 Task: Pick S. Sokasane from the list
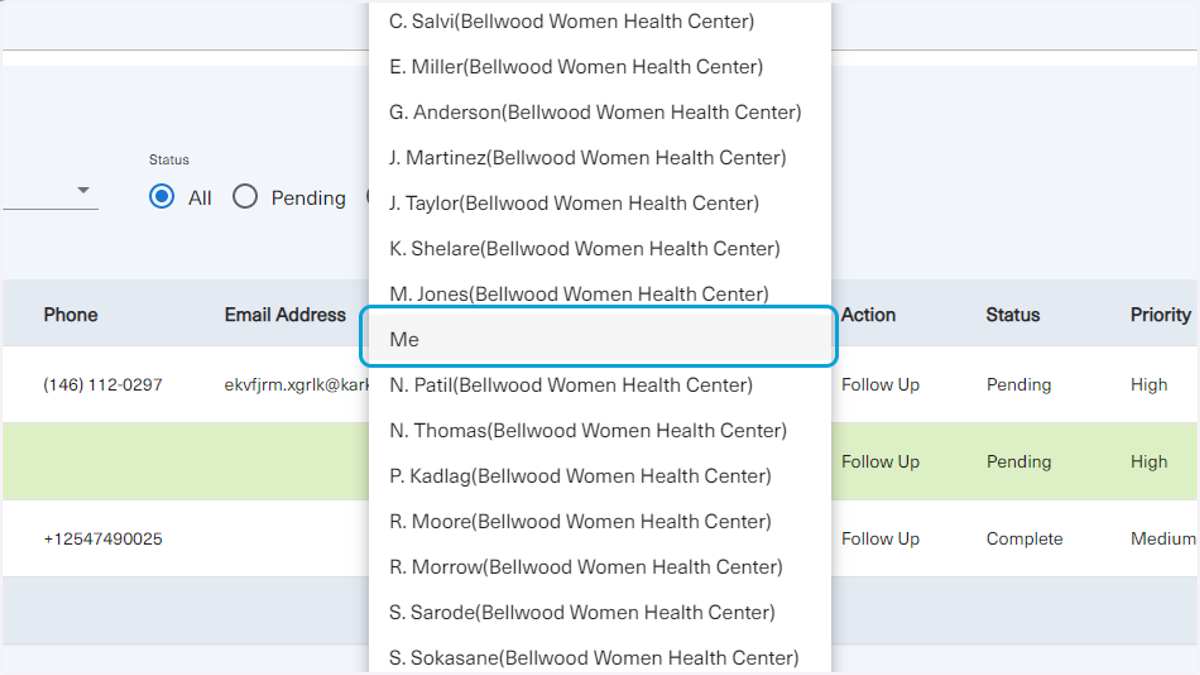point(600,658)
